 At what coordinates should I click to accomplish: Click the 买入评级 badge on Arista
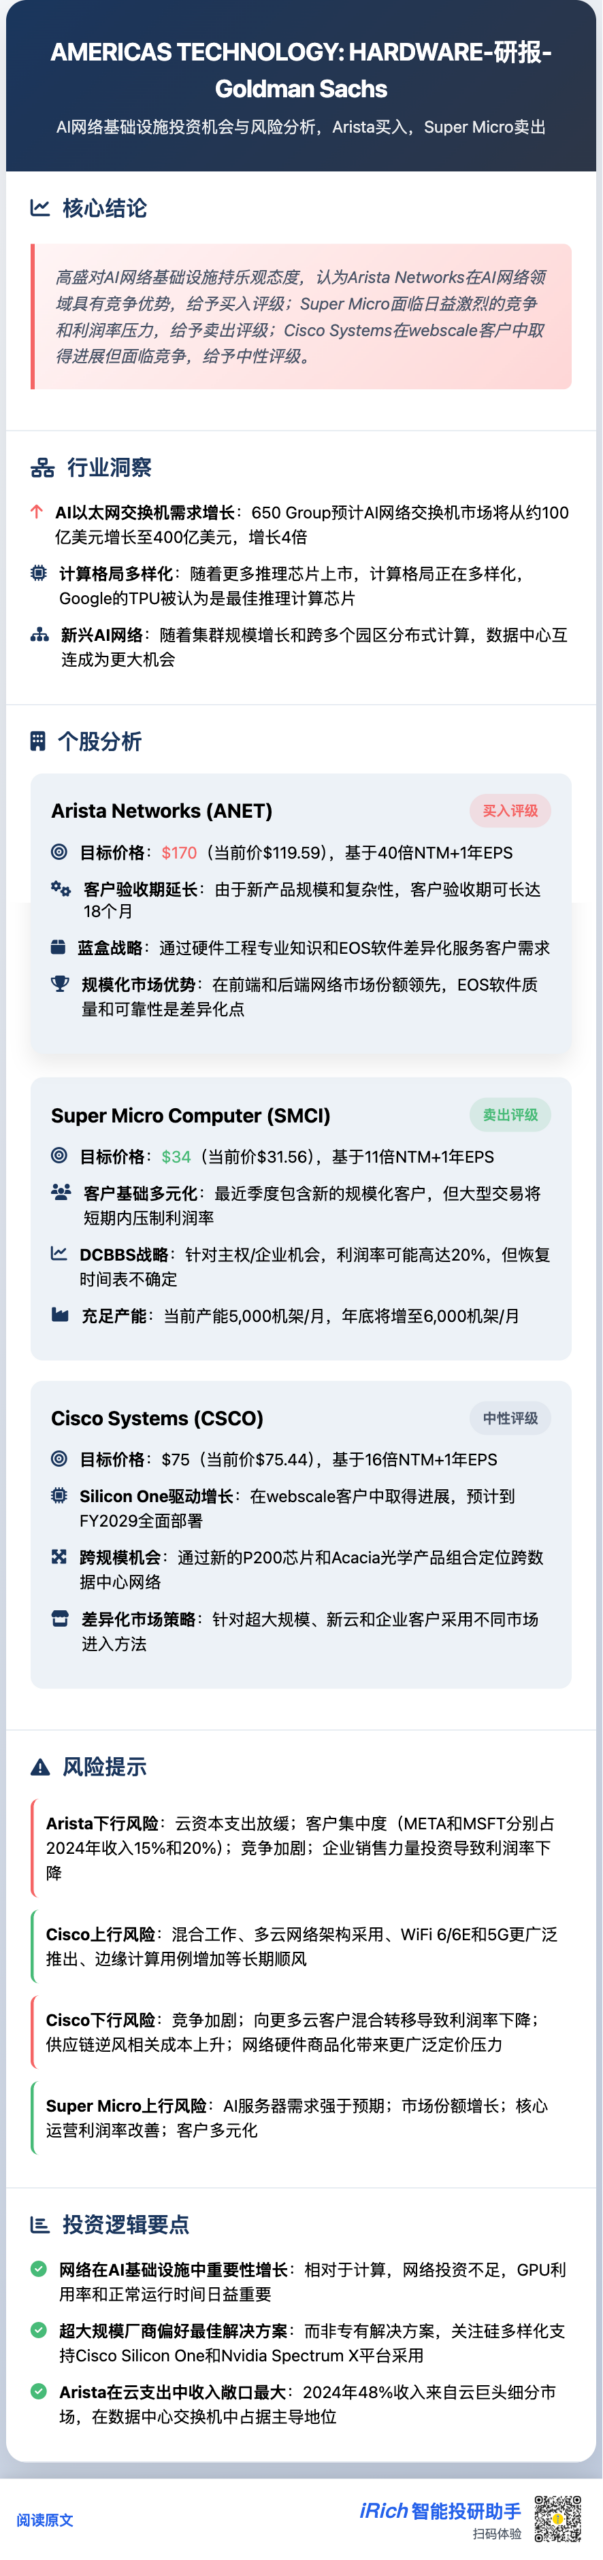point(510,811)
